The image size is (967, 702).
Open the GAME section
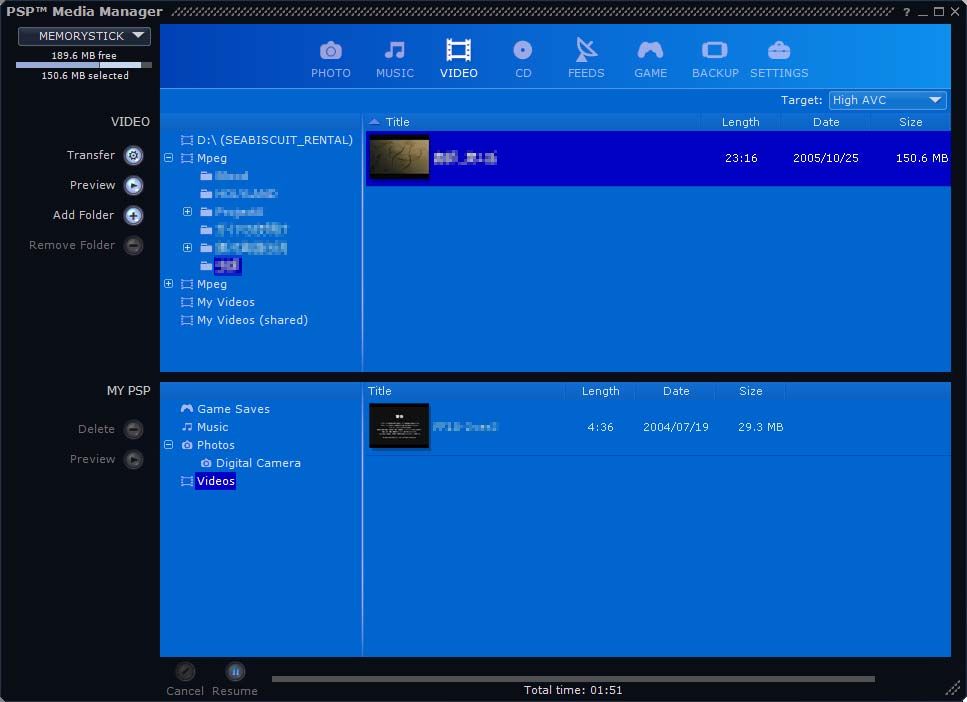[x=650, y=59]
